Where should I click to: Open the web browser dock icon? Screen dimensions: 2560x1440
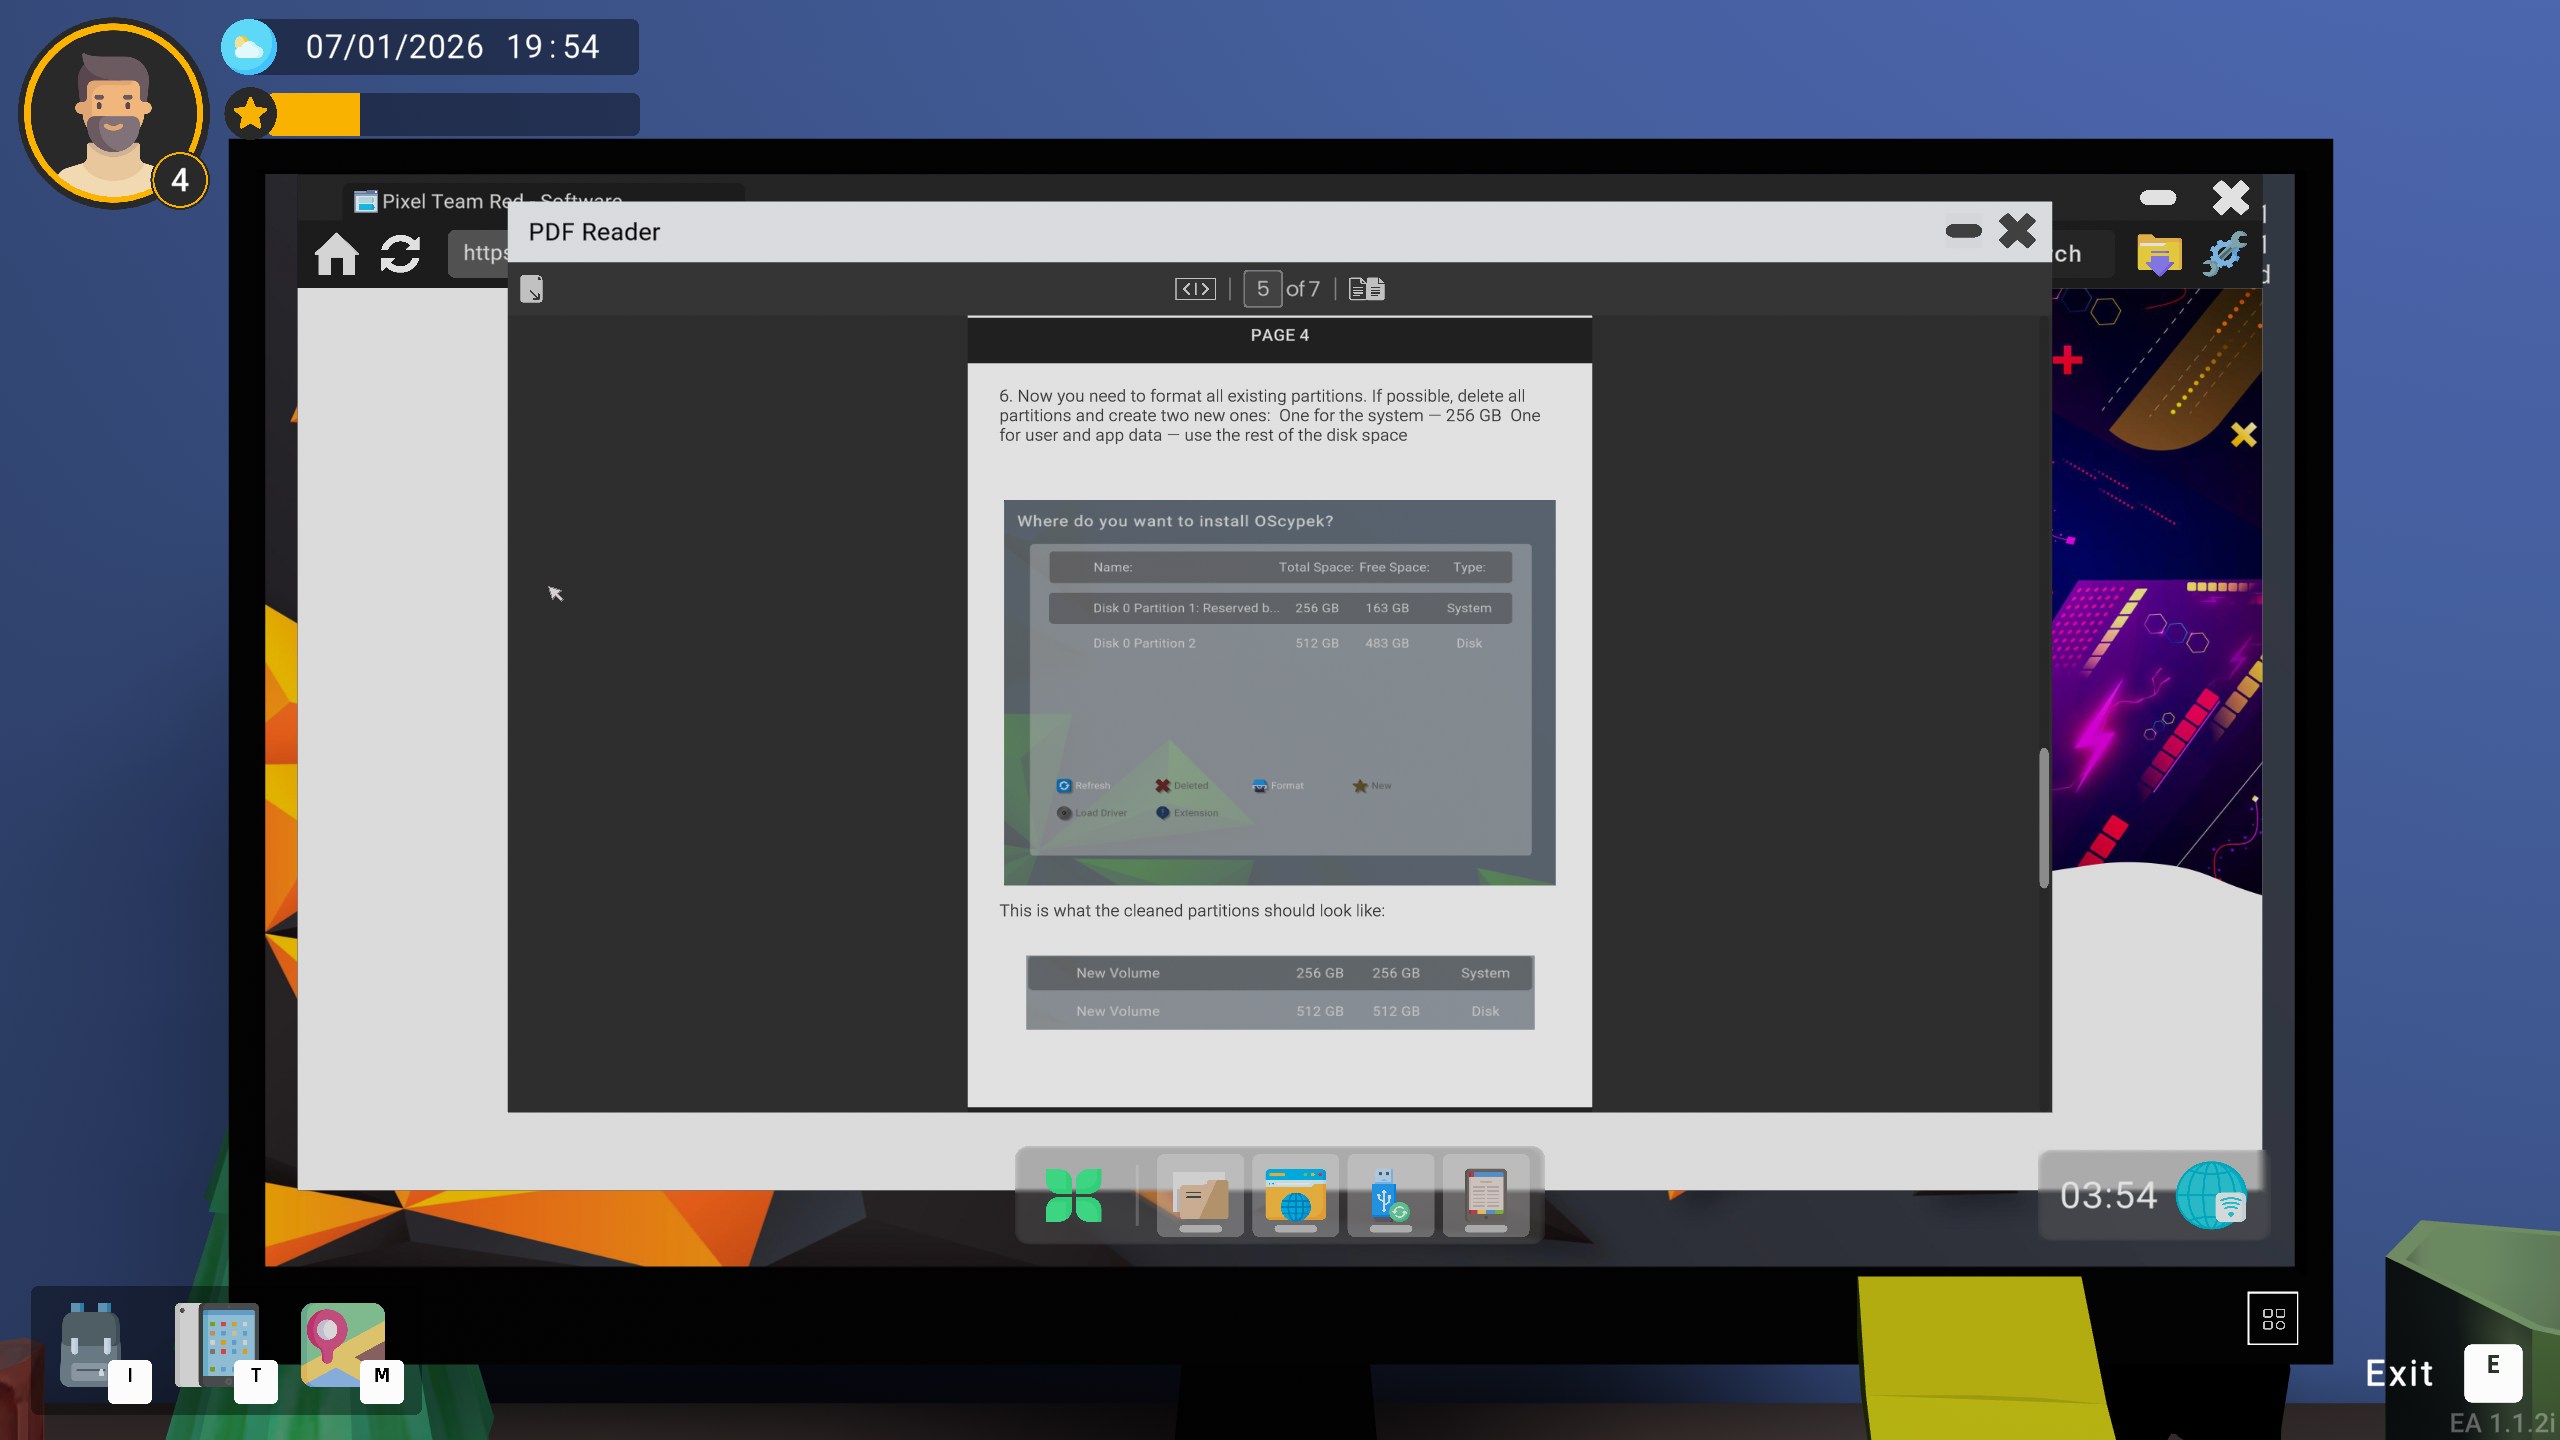click(x=1295, y=1195)
